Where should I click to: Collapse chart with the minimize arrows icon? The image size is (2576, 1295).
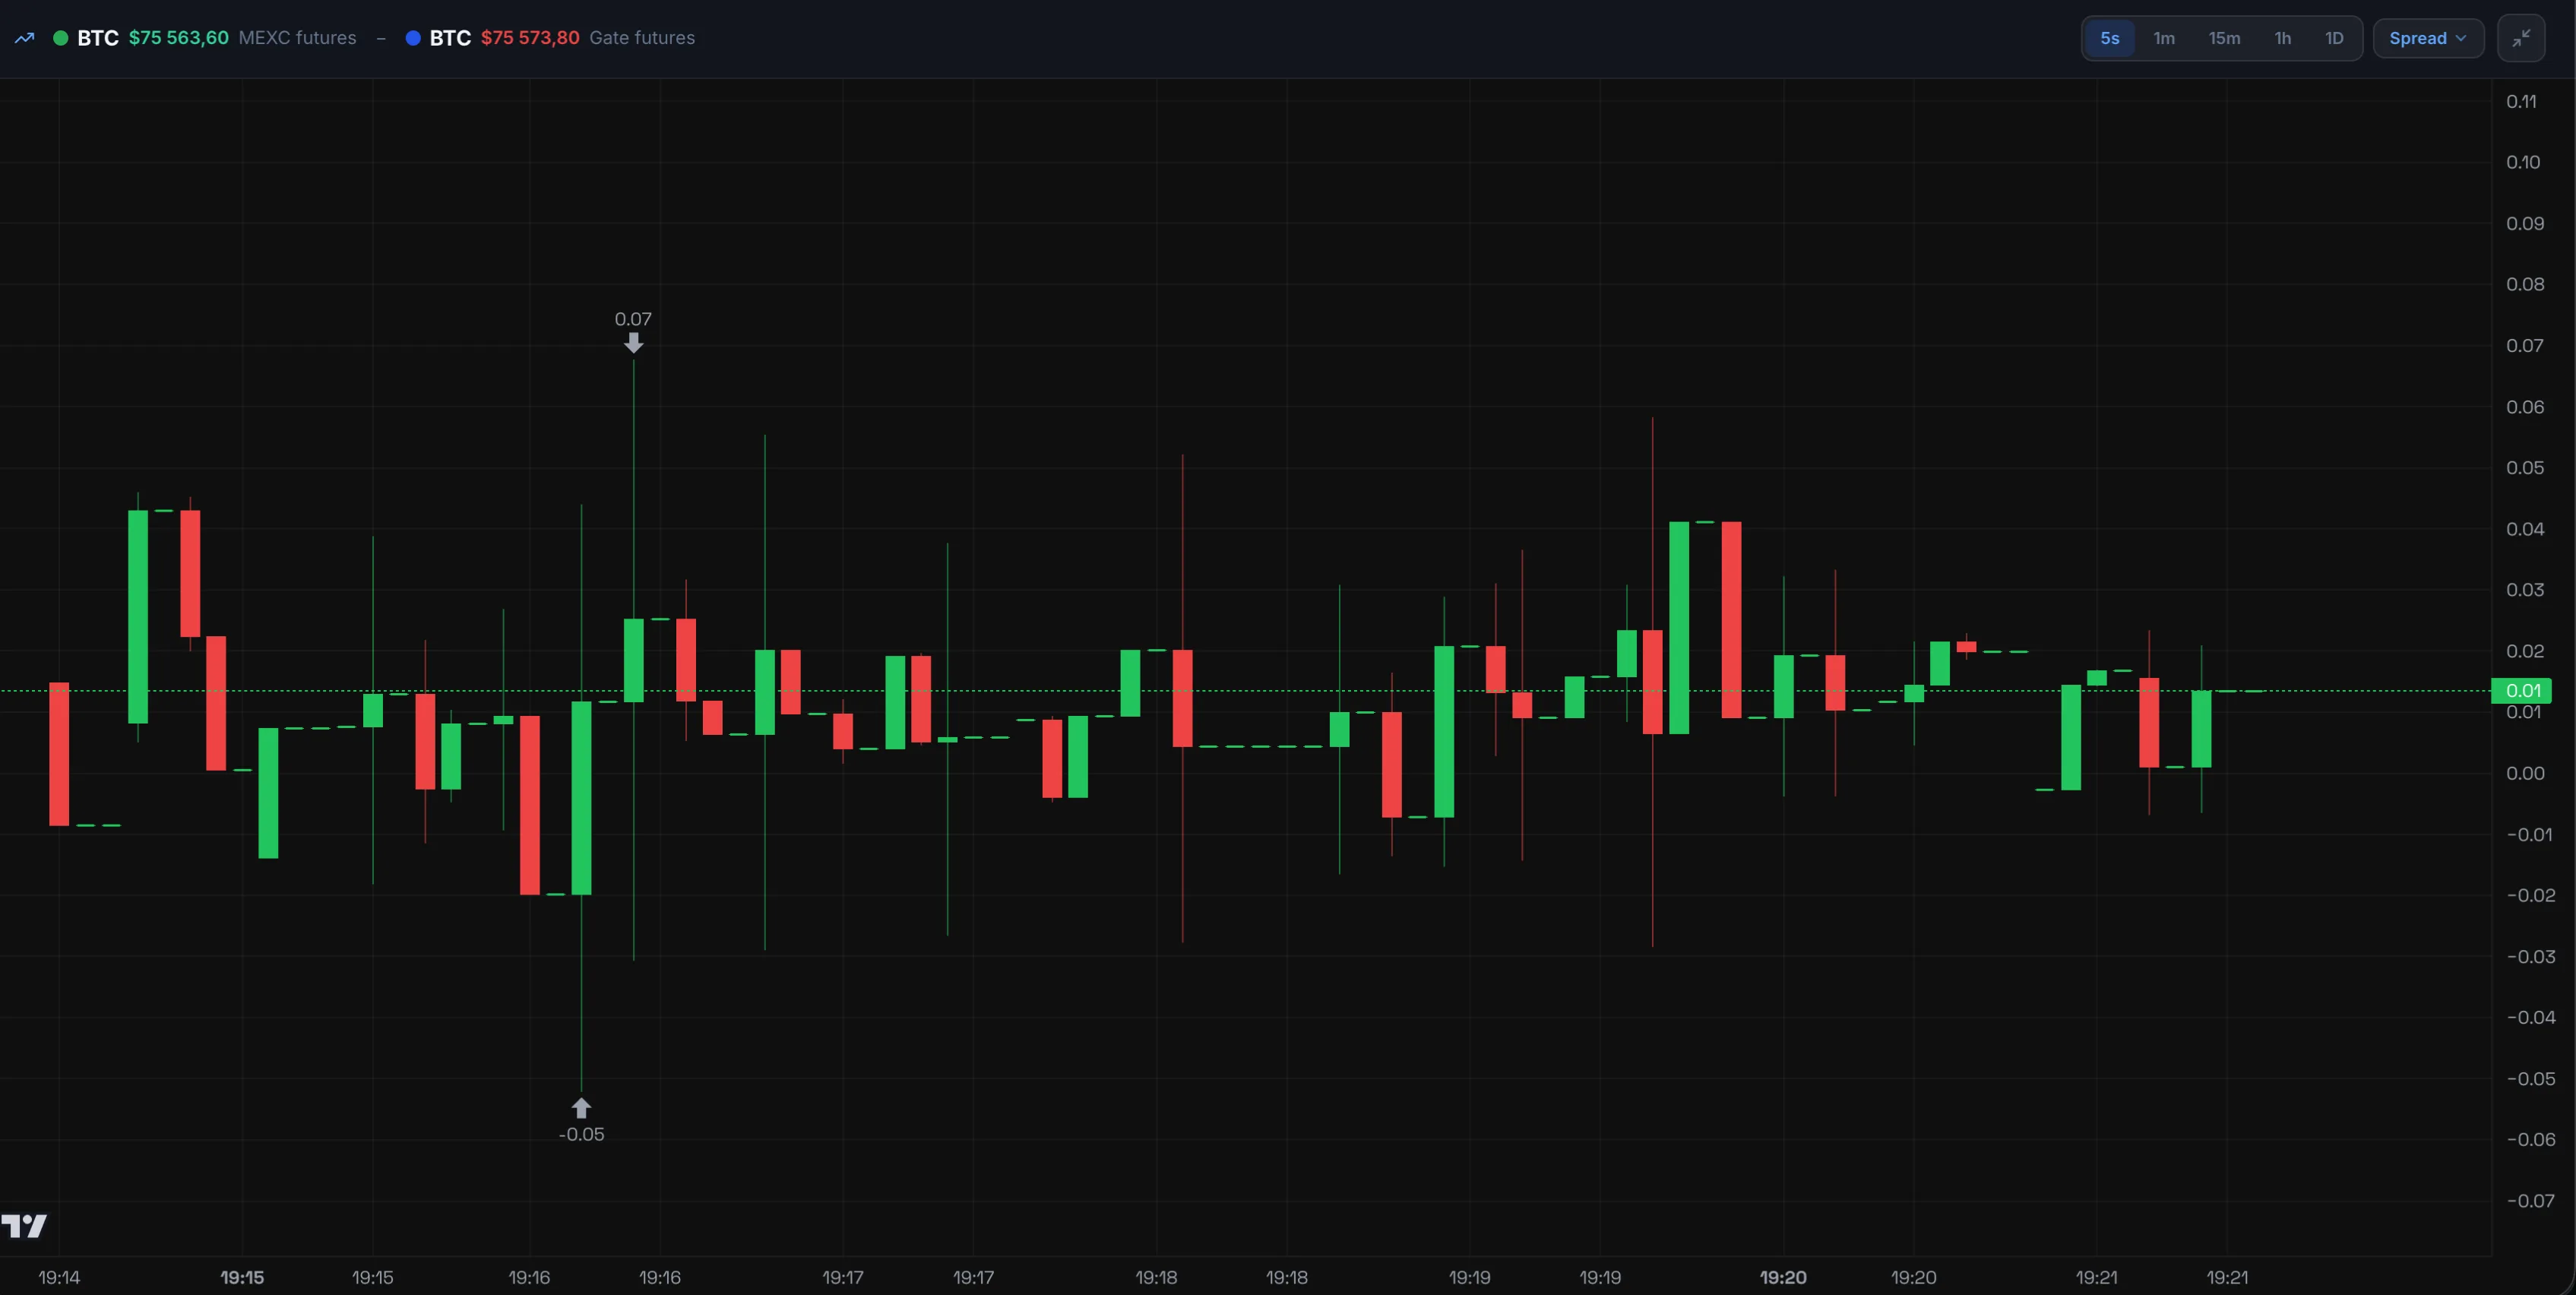coord(2521,38)
